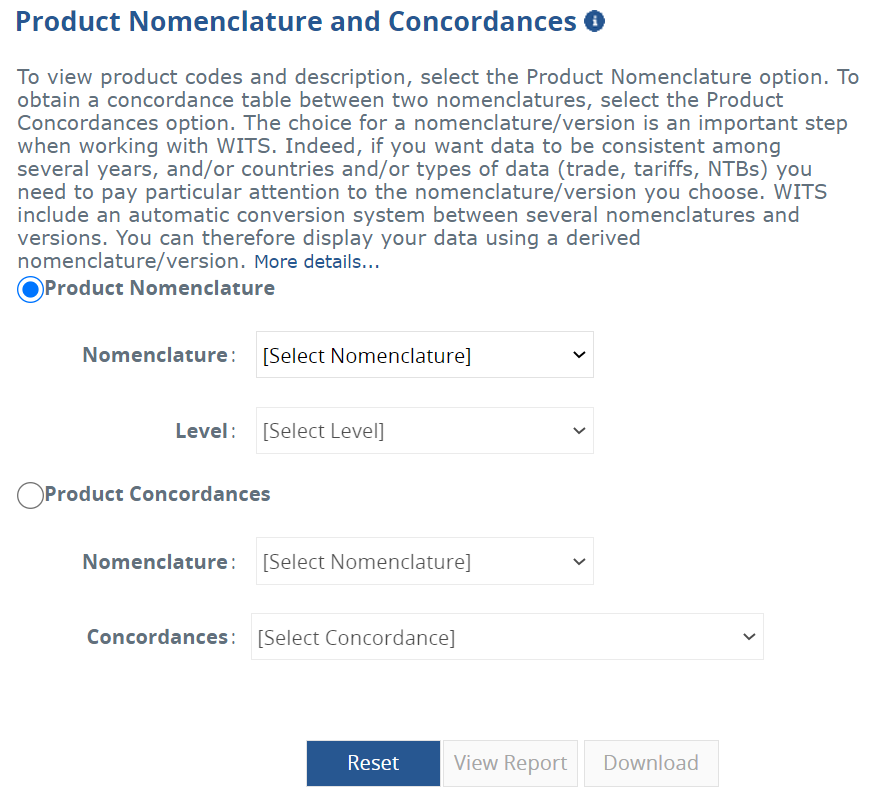This screenshot has height=794, width=873.
Task: Click the Product Nomenclature and Concordances heading
Action: 296,21
